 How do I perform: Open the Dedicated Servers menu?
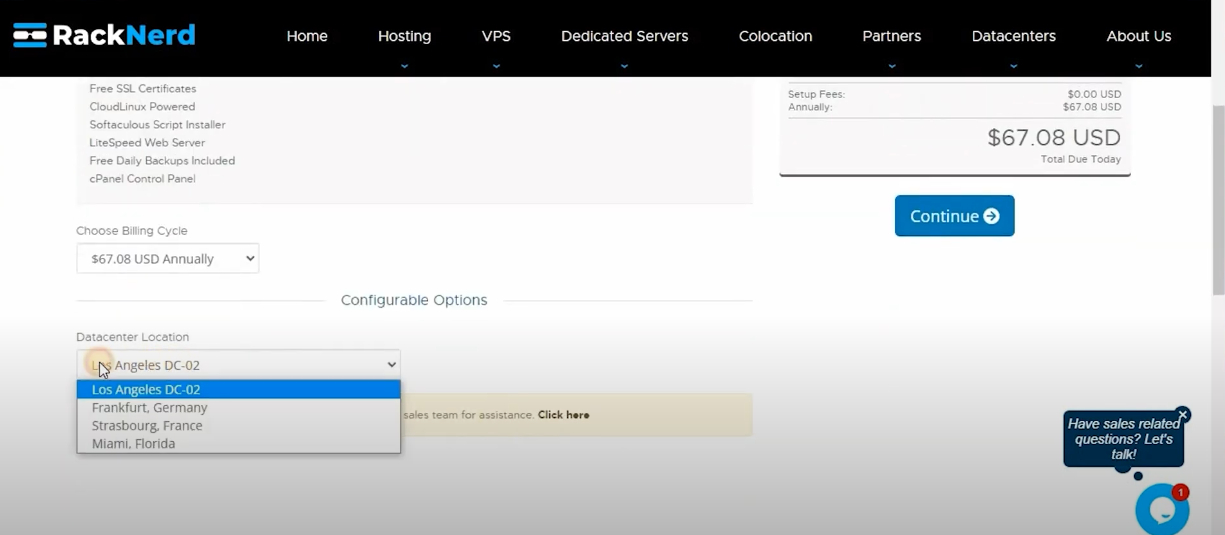pyautogui.click(x=624, y=36)
